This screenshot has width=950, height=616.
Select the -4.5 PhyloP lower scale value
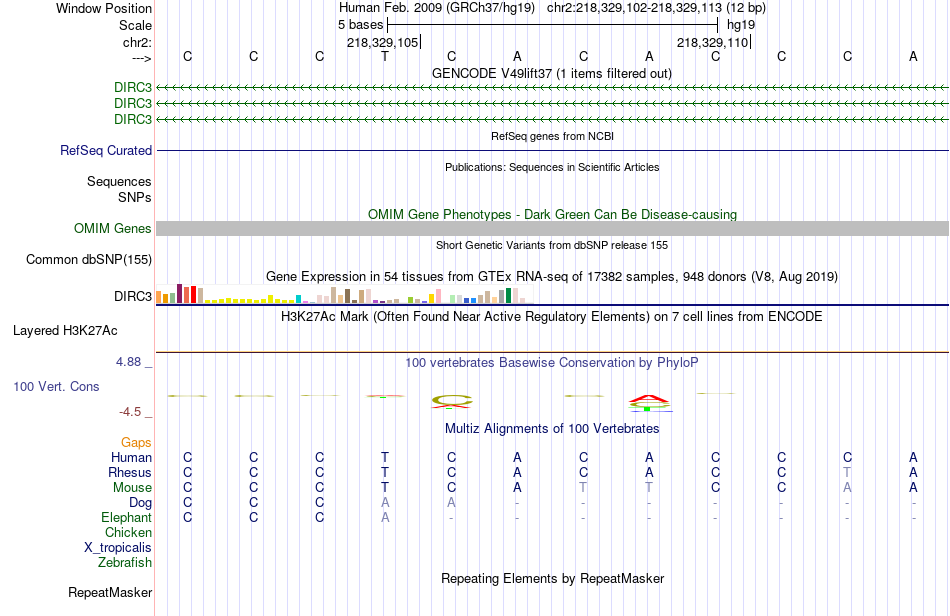(x=130, y=412)
